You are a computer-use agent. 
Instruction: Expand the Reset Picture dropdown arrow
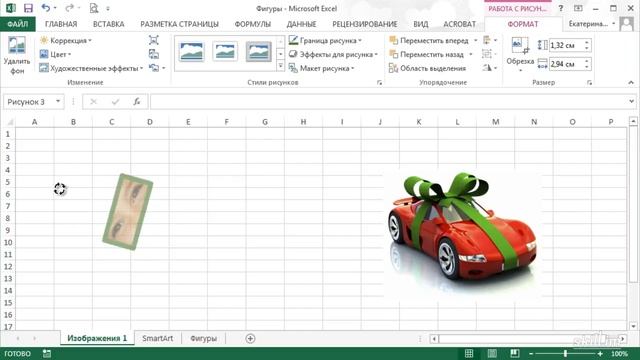tap(164, 68)
